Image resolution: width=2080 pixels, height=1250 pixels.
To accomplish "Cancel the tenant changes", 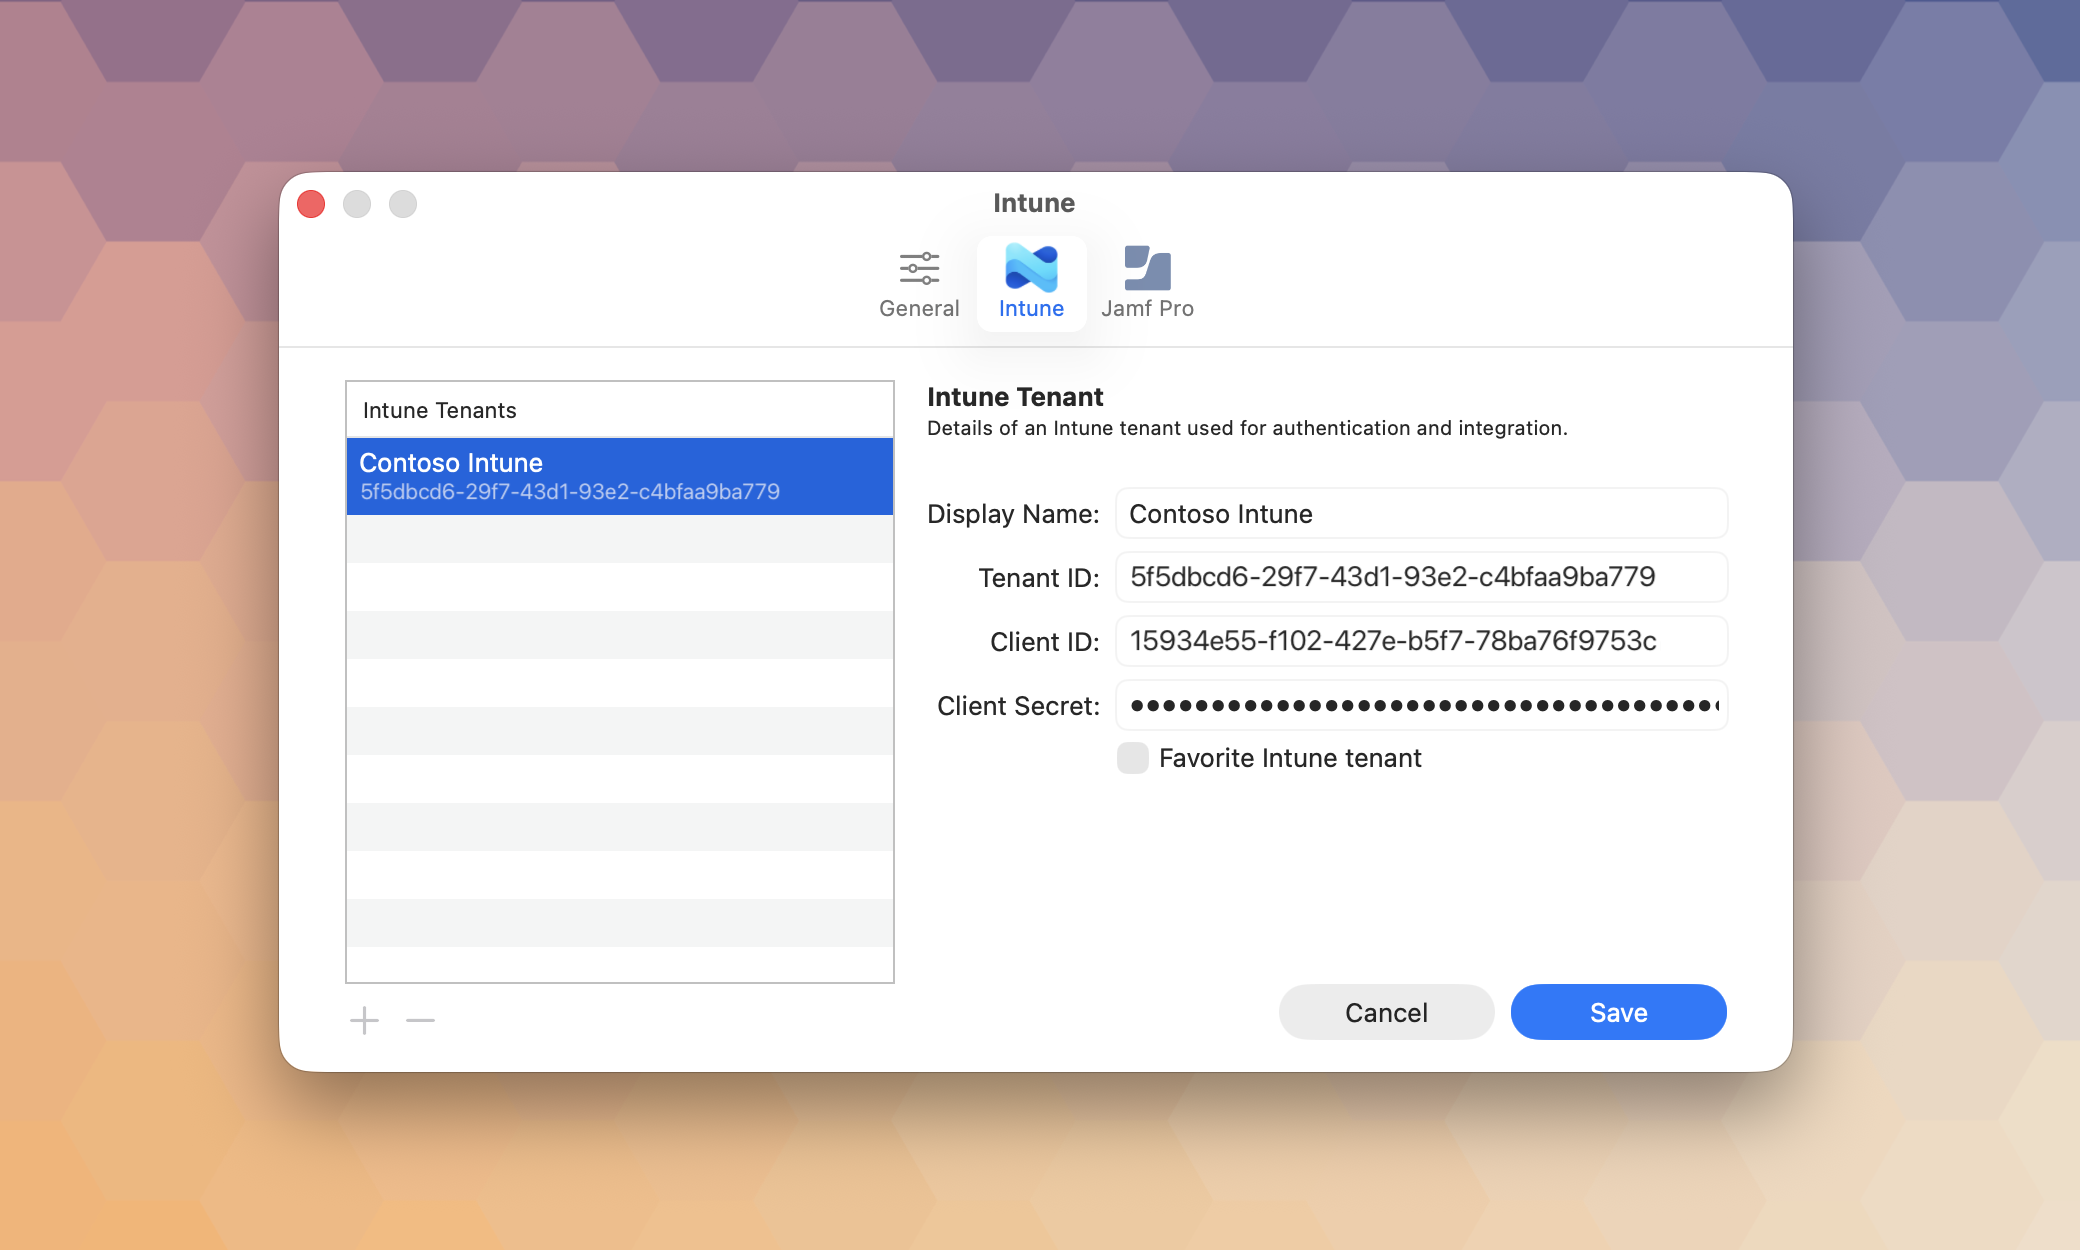I will (1386, 1012).
